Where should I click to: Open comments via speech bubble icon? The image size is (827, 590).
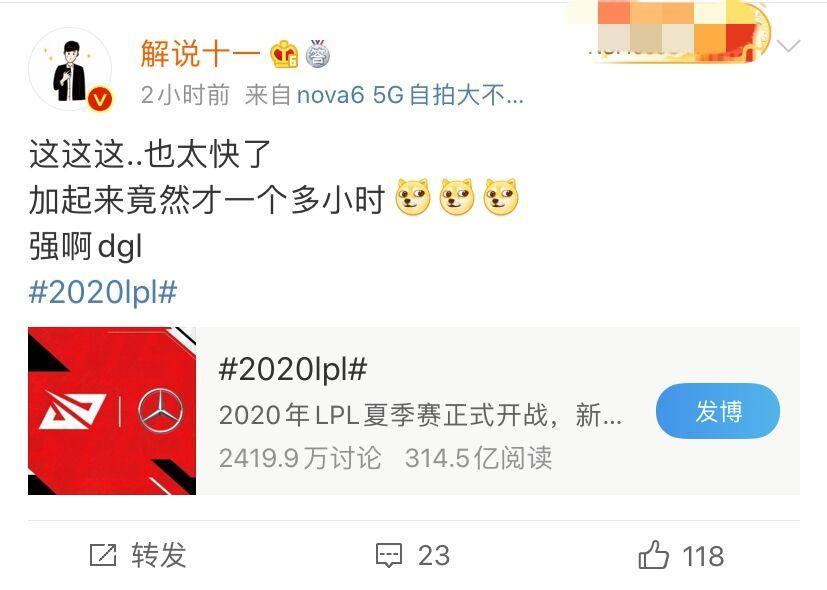[389, 555]
